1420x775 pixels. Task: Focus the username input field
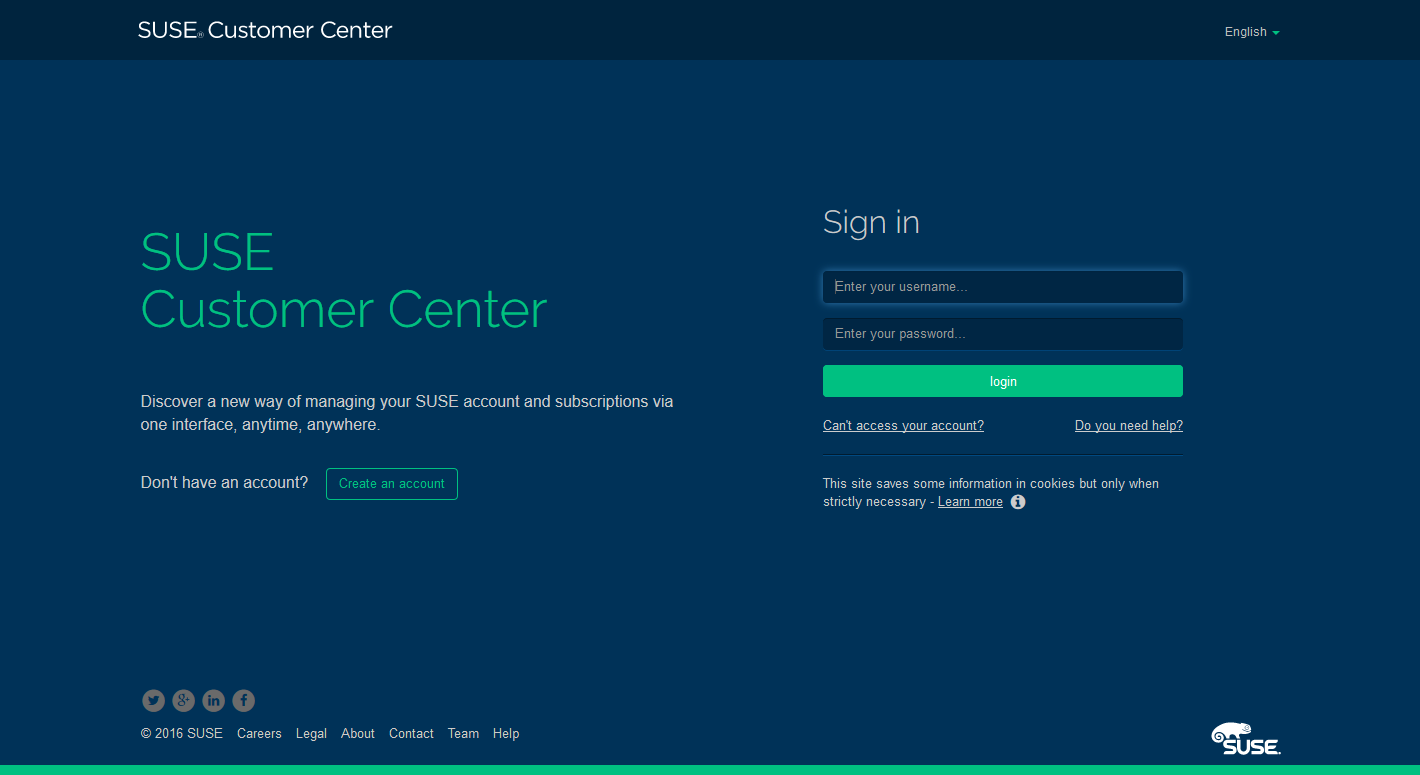point(1003,287)
